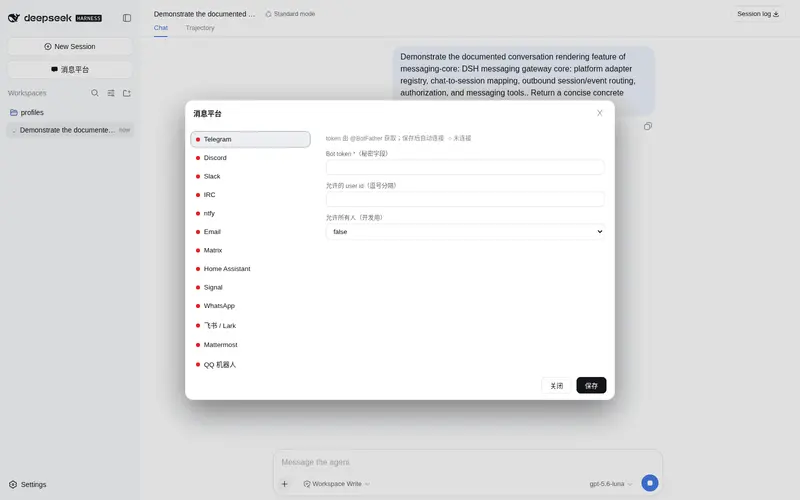
Task: Select the Demonstrate the documente... session
Action: coord(70,130)
